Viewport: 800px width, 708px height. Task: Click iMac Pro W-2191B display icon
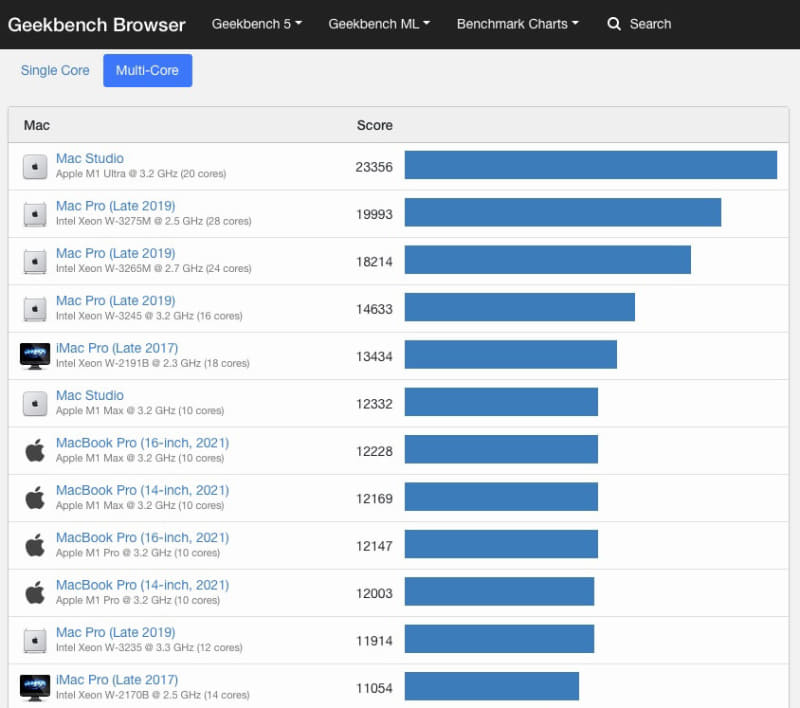click(35, 356)
